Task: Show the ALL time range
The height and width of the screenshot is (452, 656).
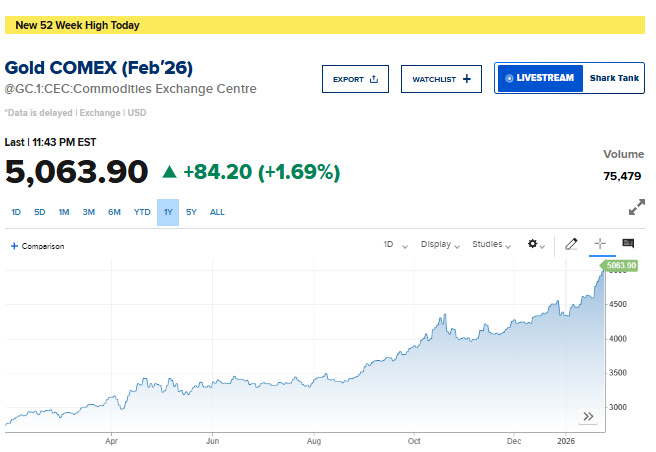Action: (x=217, y=212)
